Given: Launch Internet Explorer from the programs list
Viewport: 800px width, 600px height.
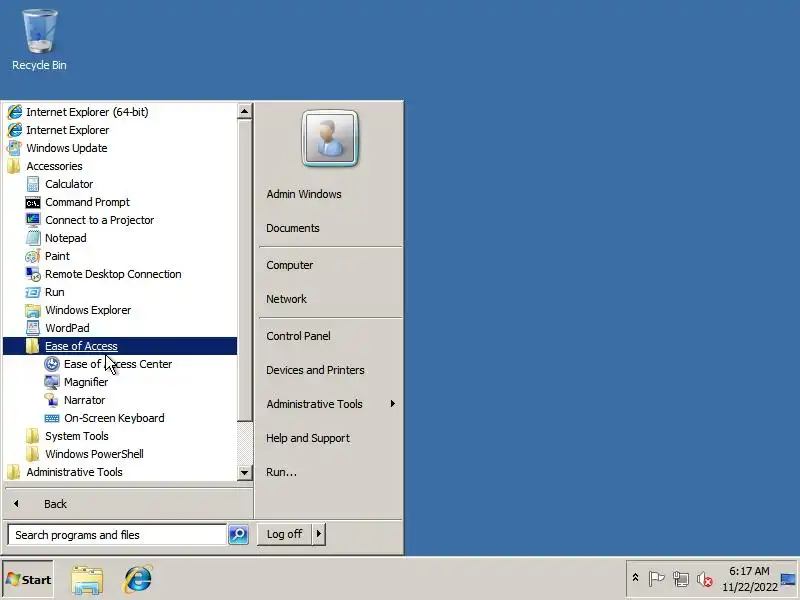Looking at the screenshot, I should tap(67, 130).
